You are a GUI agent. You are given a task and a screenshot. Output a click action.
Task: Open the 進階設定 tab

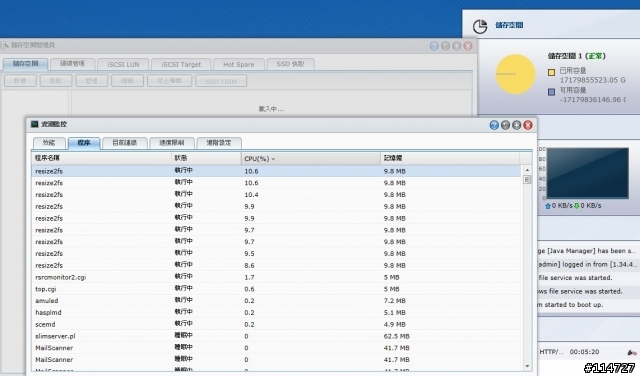coord(219,143)
